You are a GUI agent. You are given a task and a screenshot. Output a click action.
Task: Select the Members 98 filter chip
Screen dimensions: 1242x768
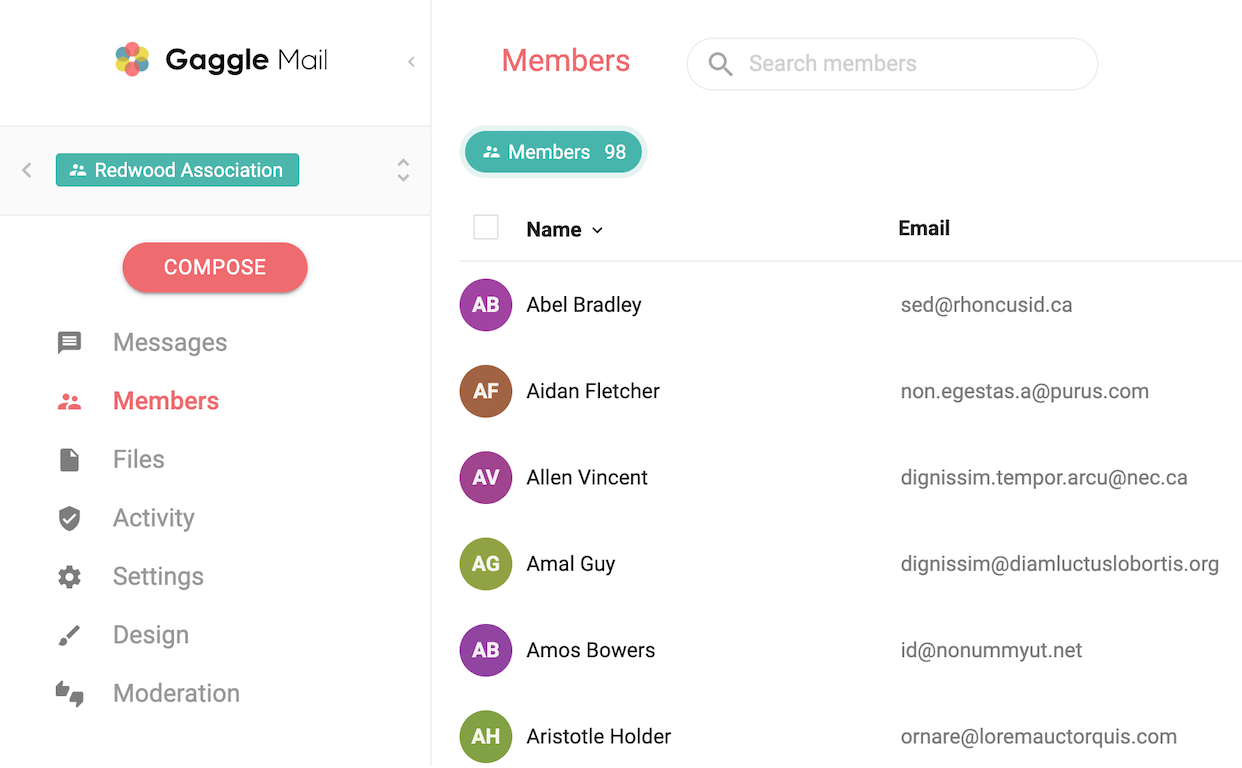coord(553,152)
